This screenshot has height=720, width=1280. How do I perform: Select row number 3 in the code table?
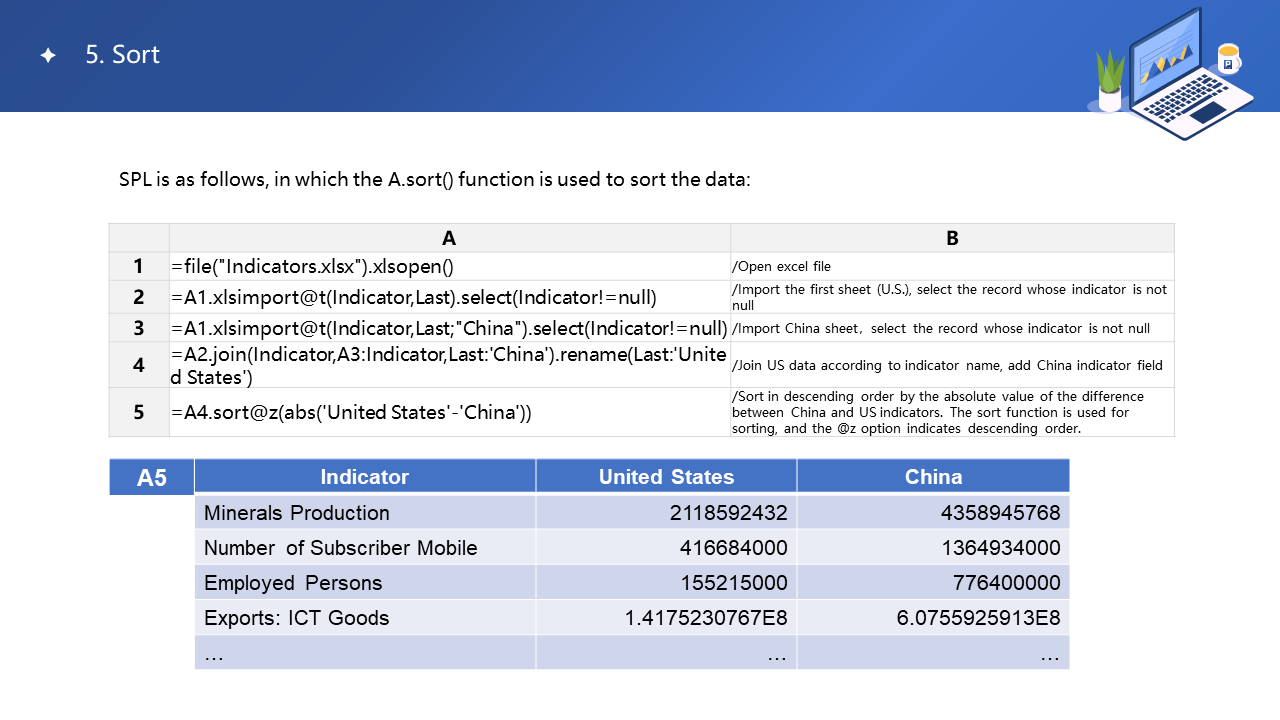coord(139,328)
